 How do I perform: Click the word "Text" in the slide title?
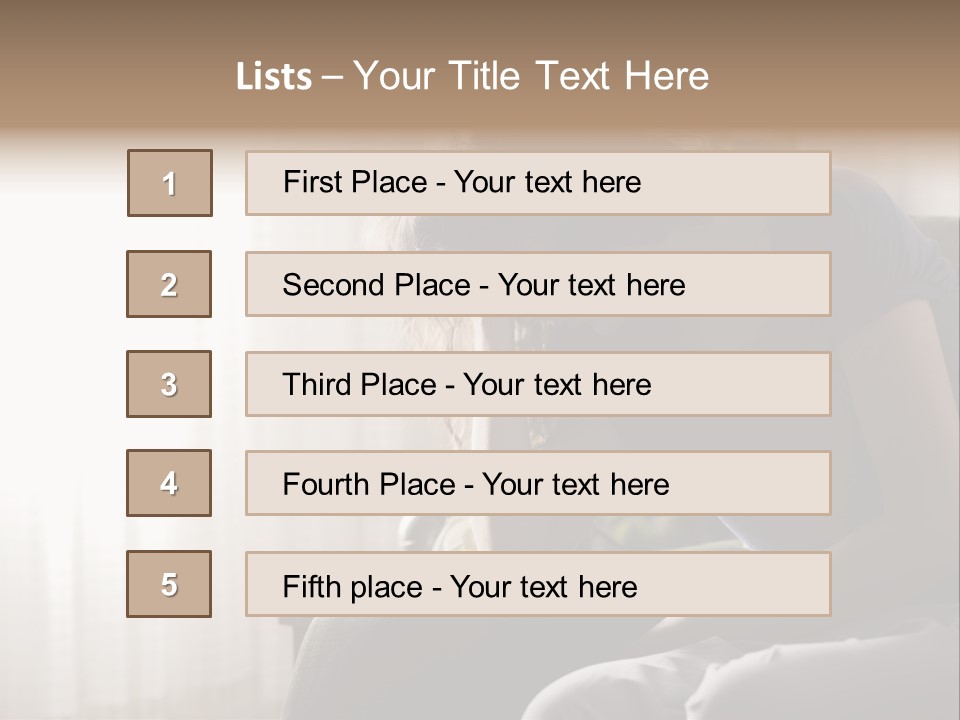click(573, 77)
